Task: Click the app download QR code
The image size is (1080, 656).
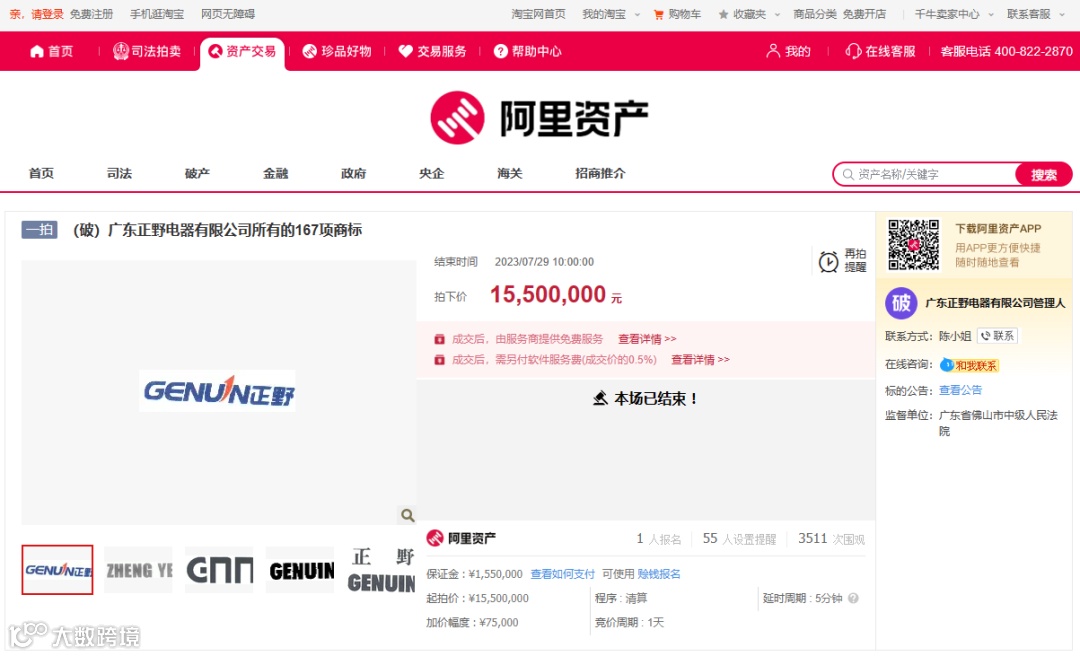Action: 913,245
